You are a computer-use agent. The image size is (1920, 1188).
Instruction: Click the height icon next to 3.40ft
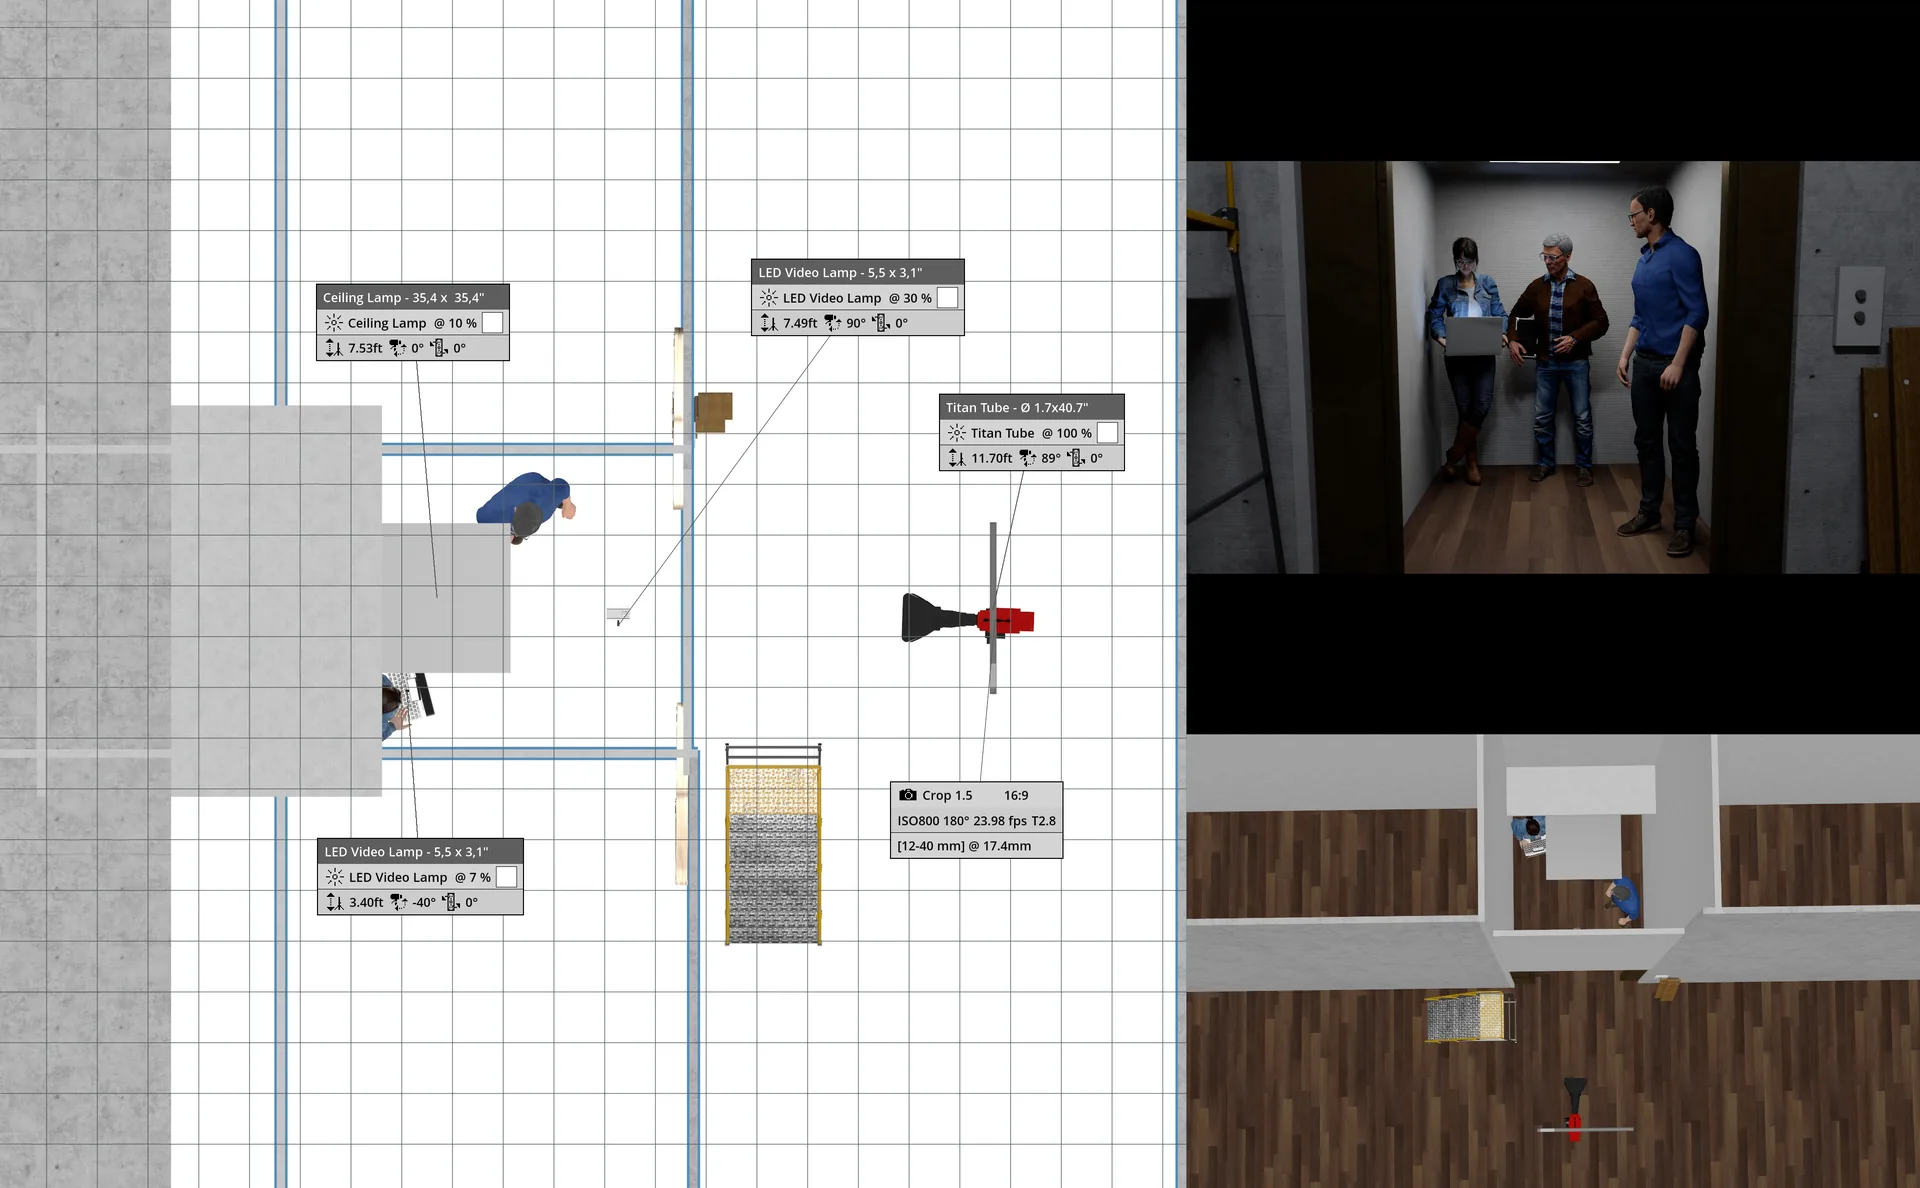[335, 902]
